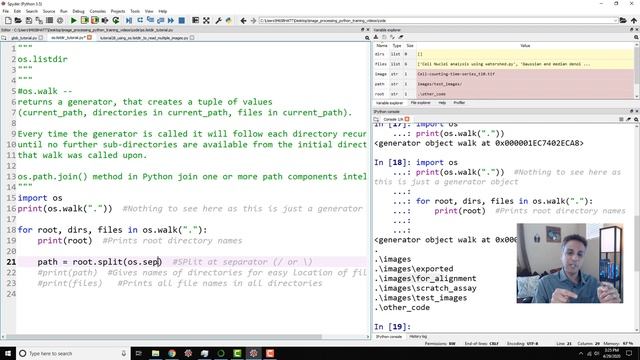Open the Edit menu

pos(17,11)
